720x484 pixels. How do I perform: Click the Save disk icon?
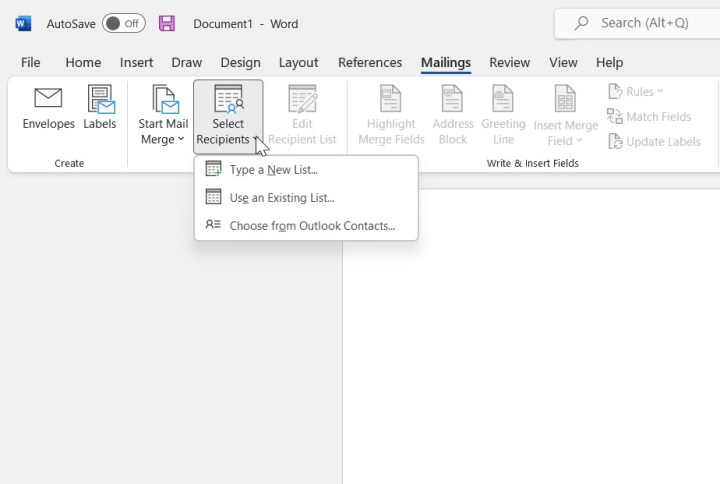tap(167, 23)
